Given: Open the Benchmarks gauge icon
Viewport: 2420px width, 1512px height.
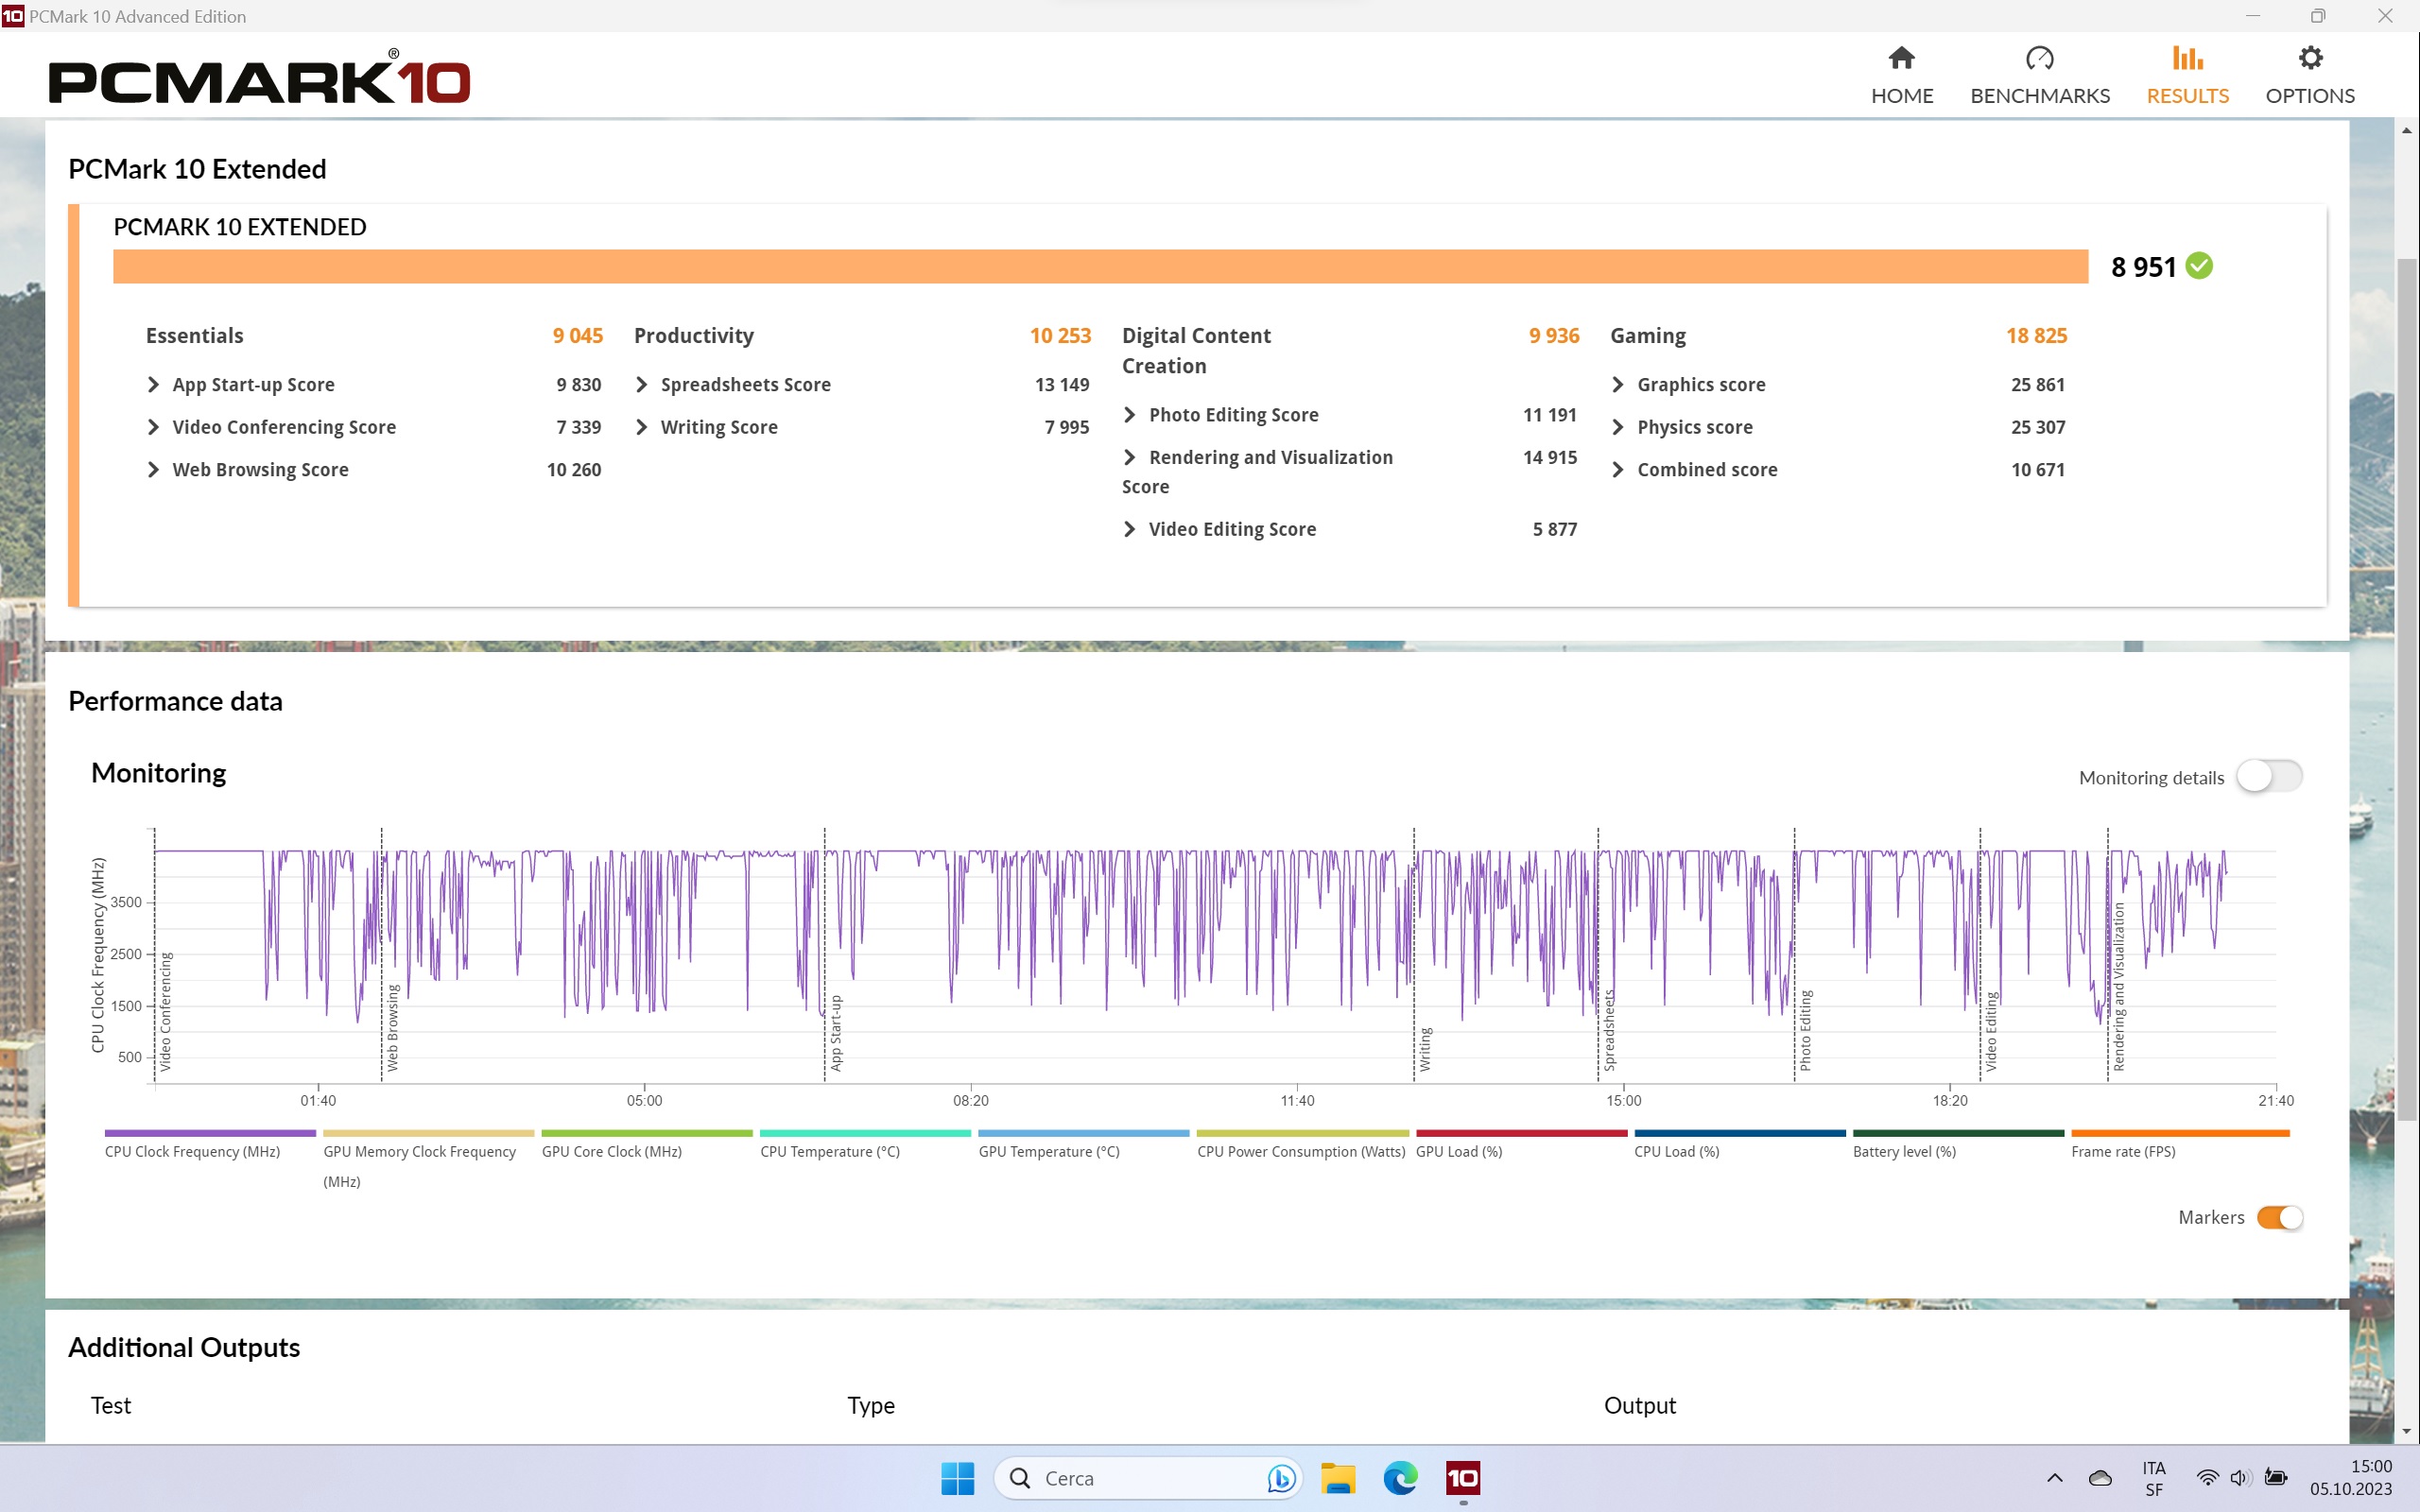Looking at the screenshot, I should tap(2039, 58).
